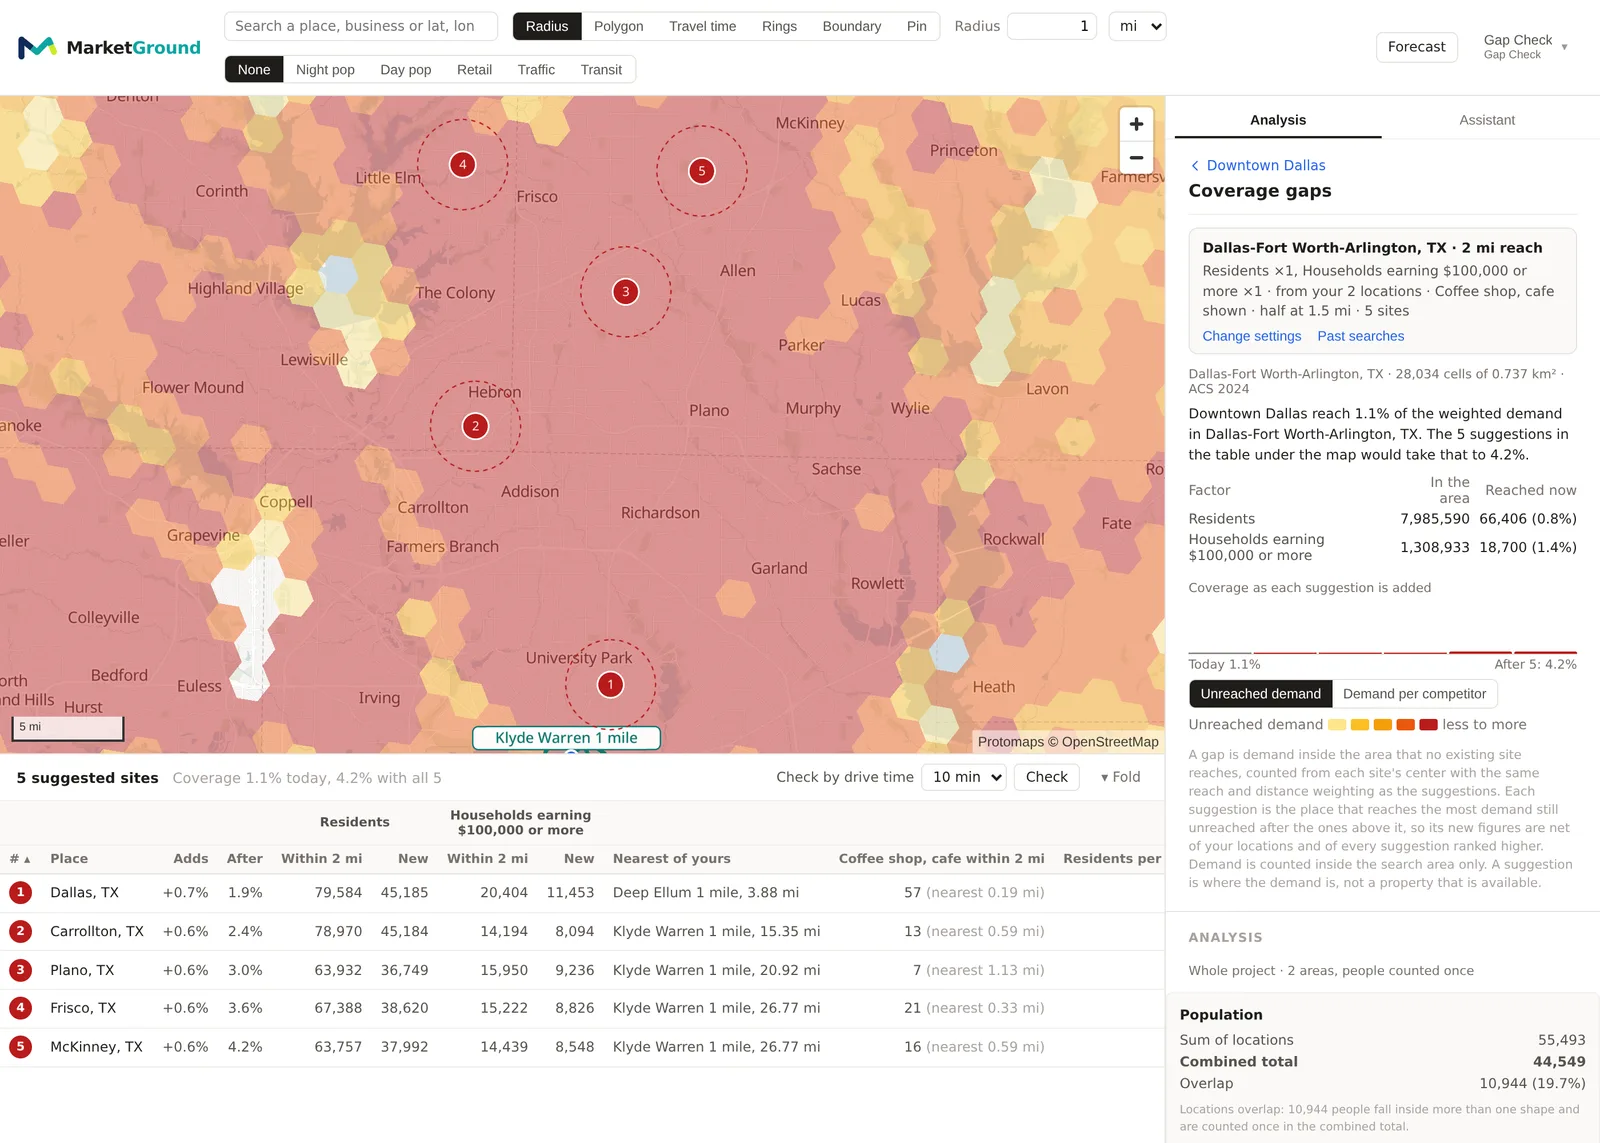Screen dimensions: 1600x1143
Task: Open the radius unit mi dropdown
Action: (1138, 26)
